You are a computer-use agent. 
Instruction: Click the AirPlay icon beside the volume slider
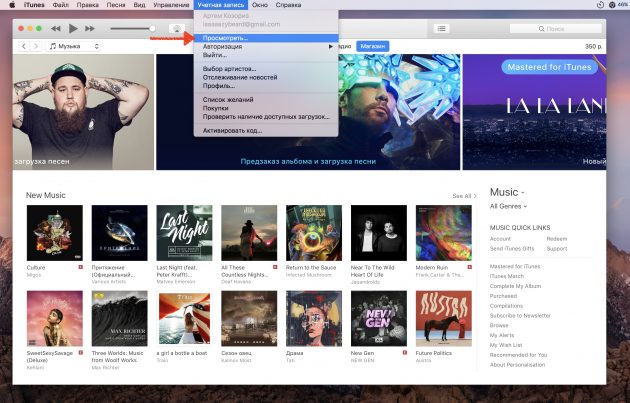[177, 30]
